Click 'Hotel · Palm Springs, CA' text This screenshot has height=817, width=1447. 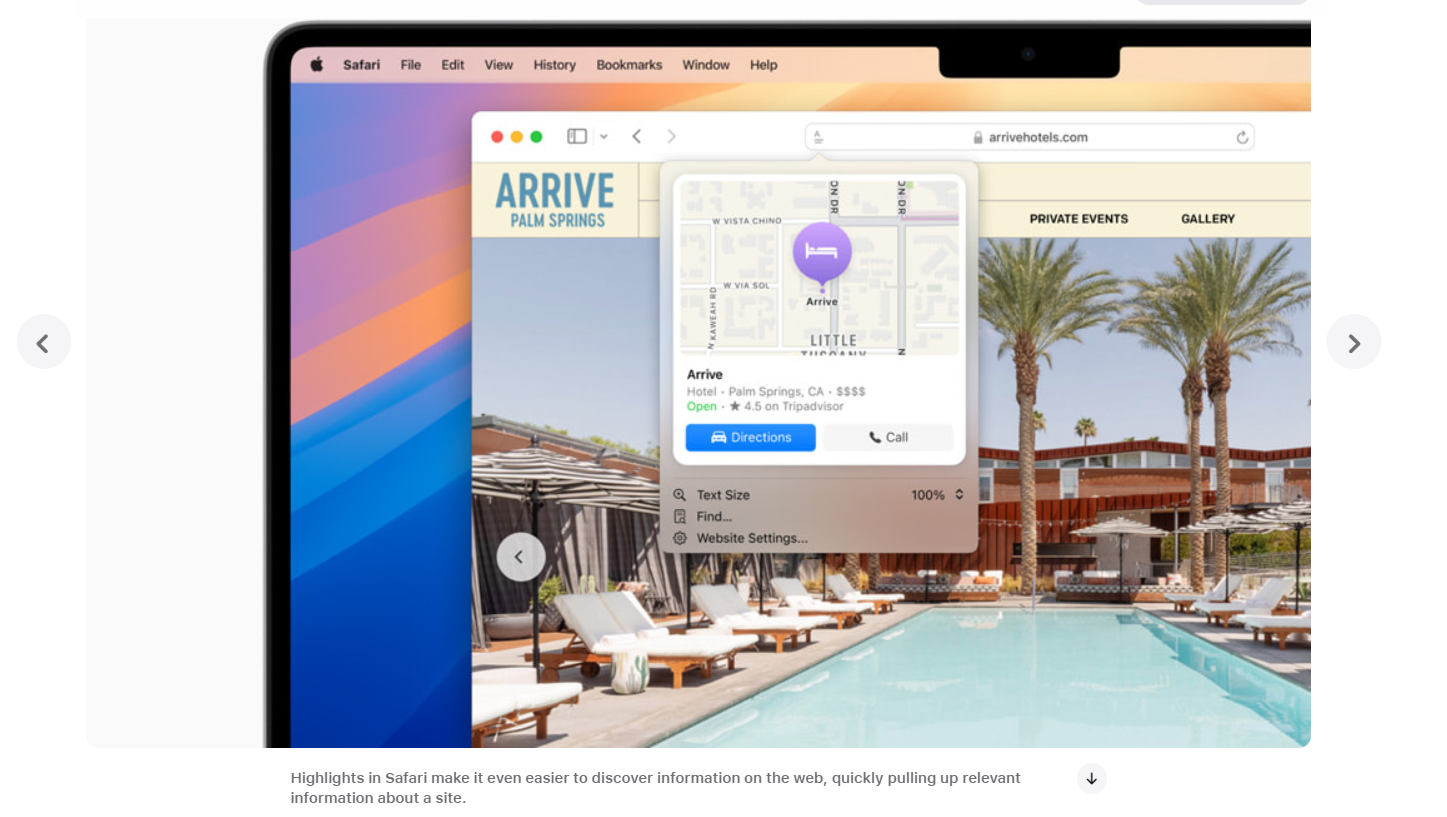pyautogui.click(x=756, y=392)
